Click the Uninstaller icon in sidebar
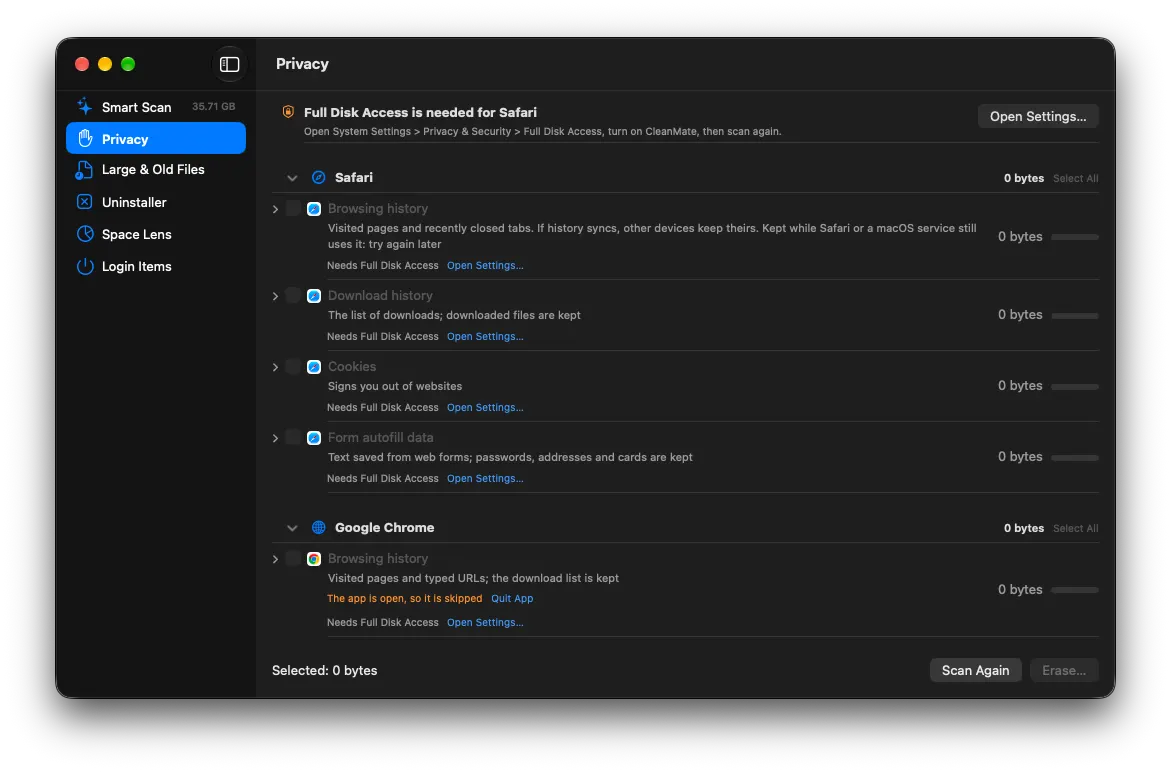This screenshot has width=1171, height=772. [84, 202]
